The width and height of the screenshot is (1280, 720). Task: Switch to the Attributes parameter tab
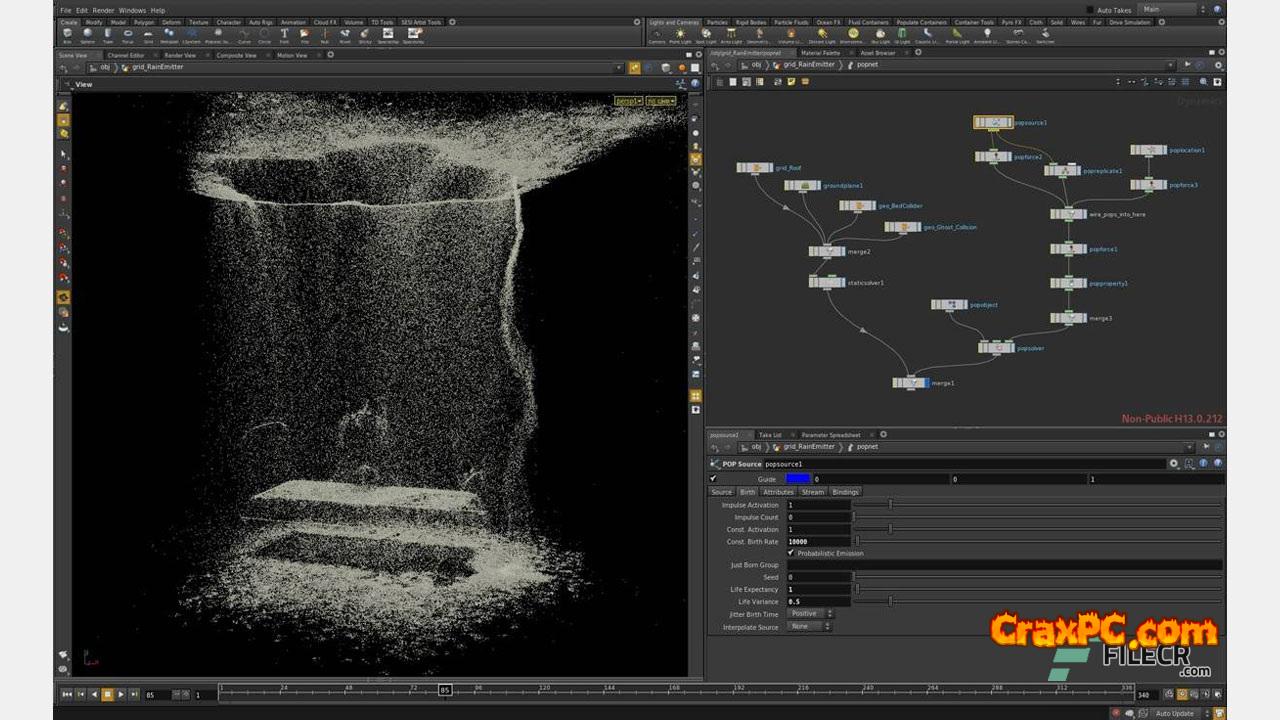pos(778,492)
